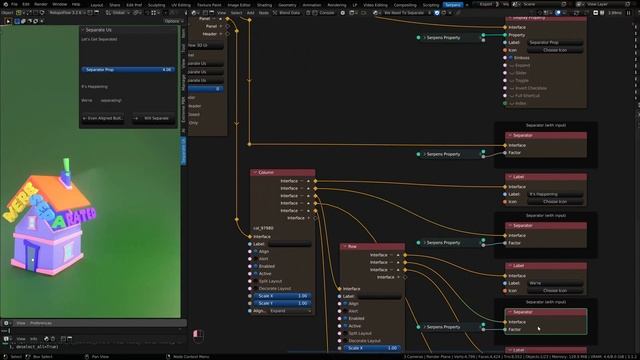Click the node editor overlay toggle icon

pyautogui.click(x=558, y=13)
